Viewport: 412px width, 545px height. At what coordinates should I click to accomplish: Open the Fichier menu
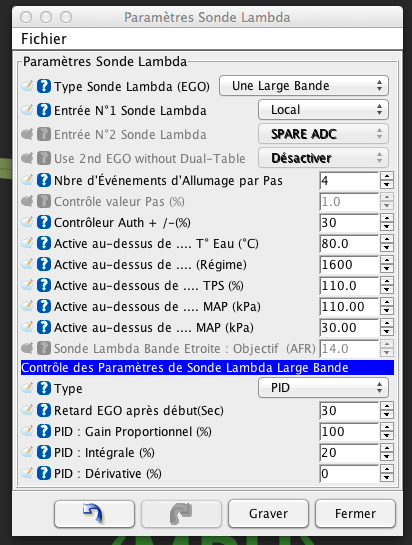(44, 39)
